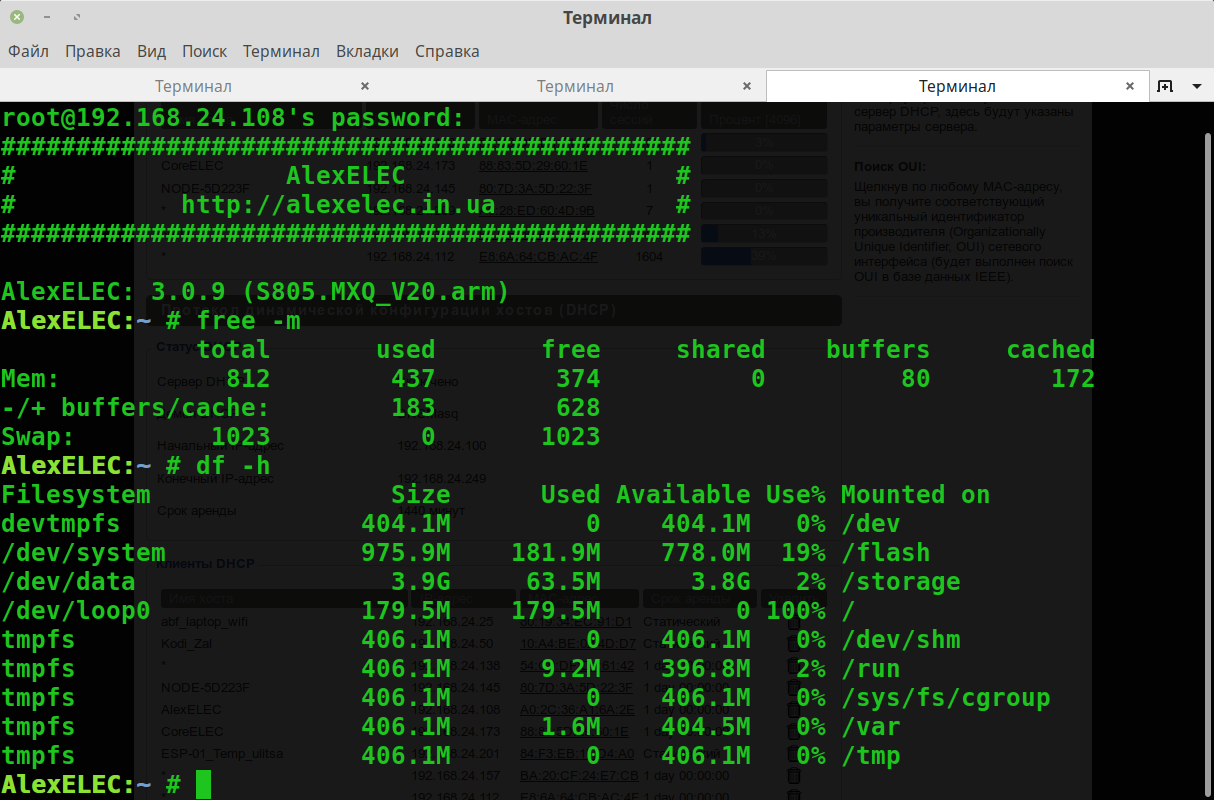Open the Поиск menu

pos(204,51)
